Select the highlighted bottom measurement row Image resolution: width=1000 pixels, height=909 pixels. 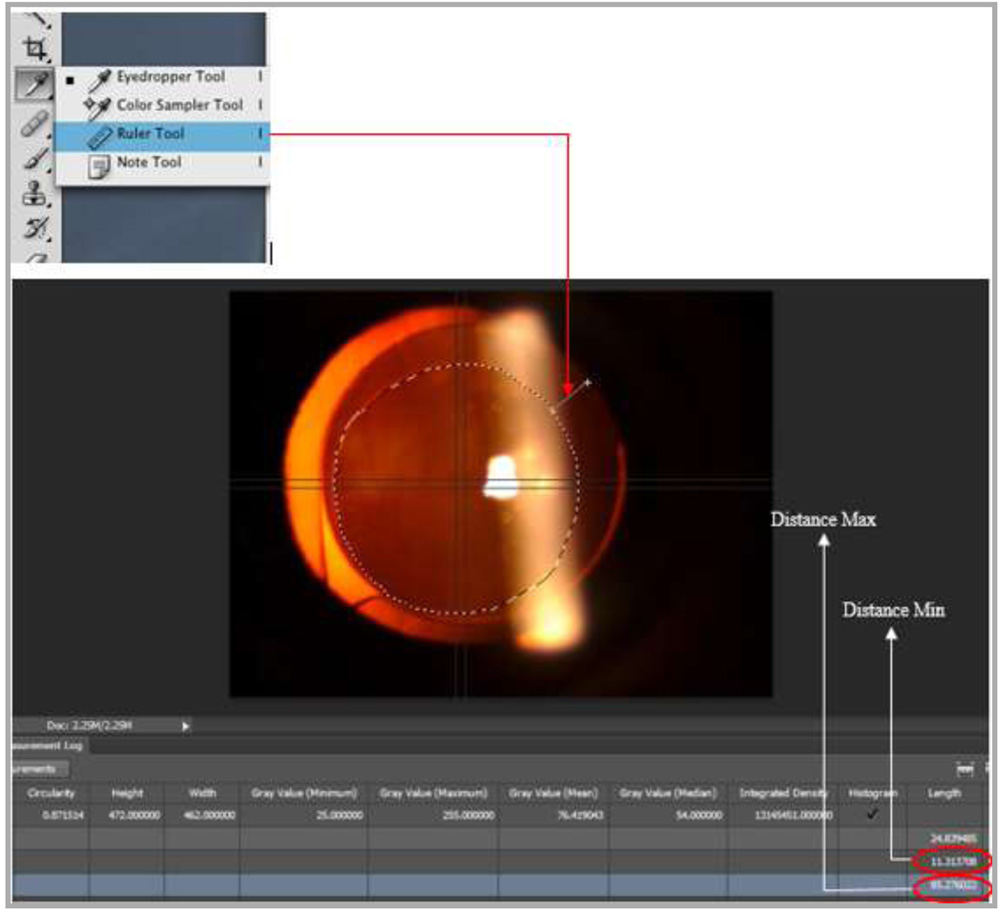pyautogui.click(x=450, y=886)
